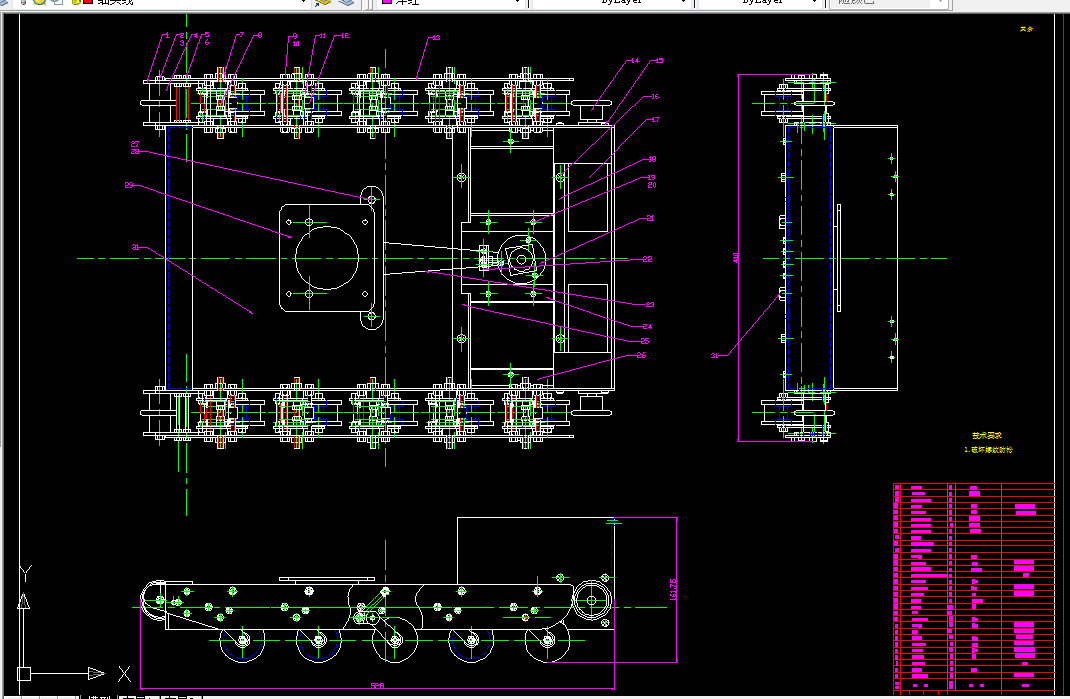The image size is (1070, 699).
Task: Select callout number 18
Action: tap(652, 159)
